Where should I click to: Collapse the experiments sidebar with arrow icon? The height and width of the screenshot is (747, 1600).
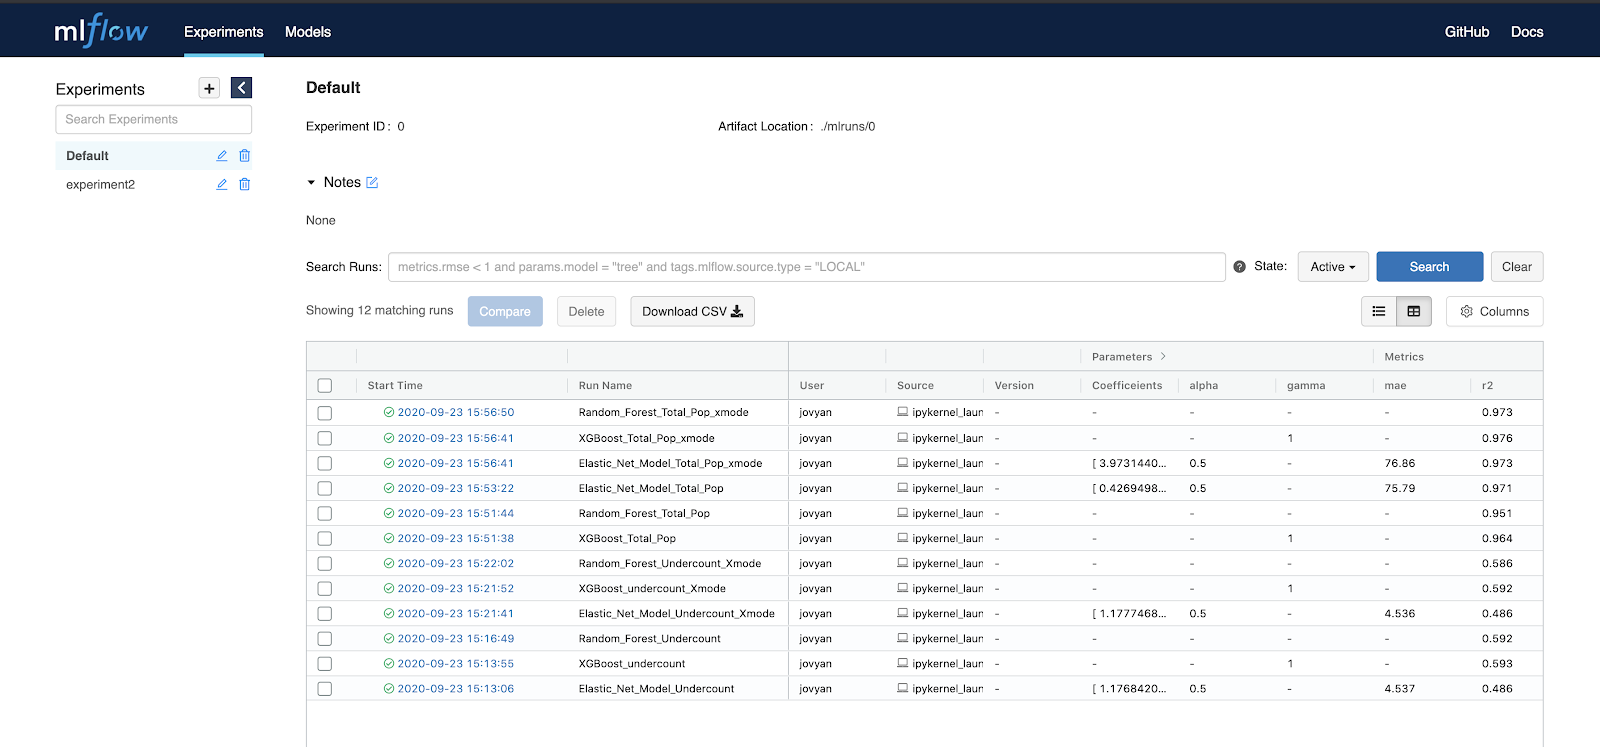(241, 88)
